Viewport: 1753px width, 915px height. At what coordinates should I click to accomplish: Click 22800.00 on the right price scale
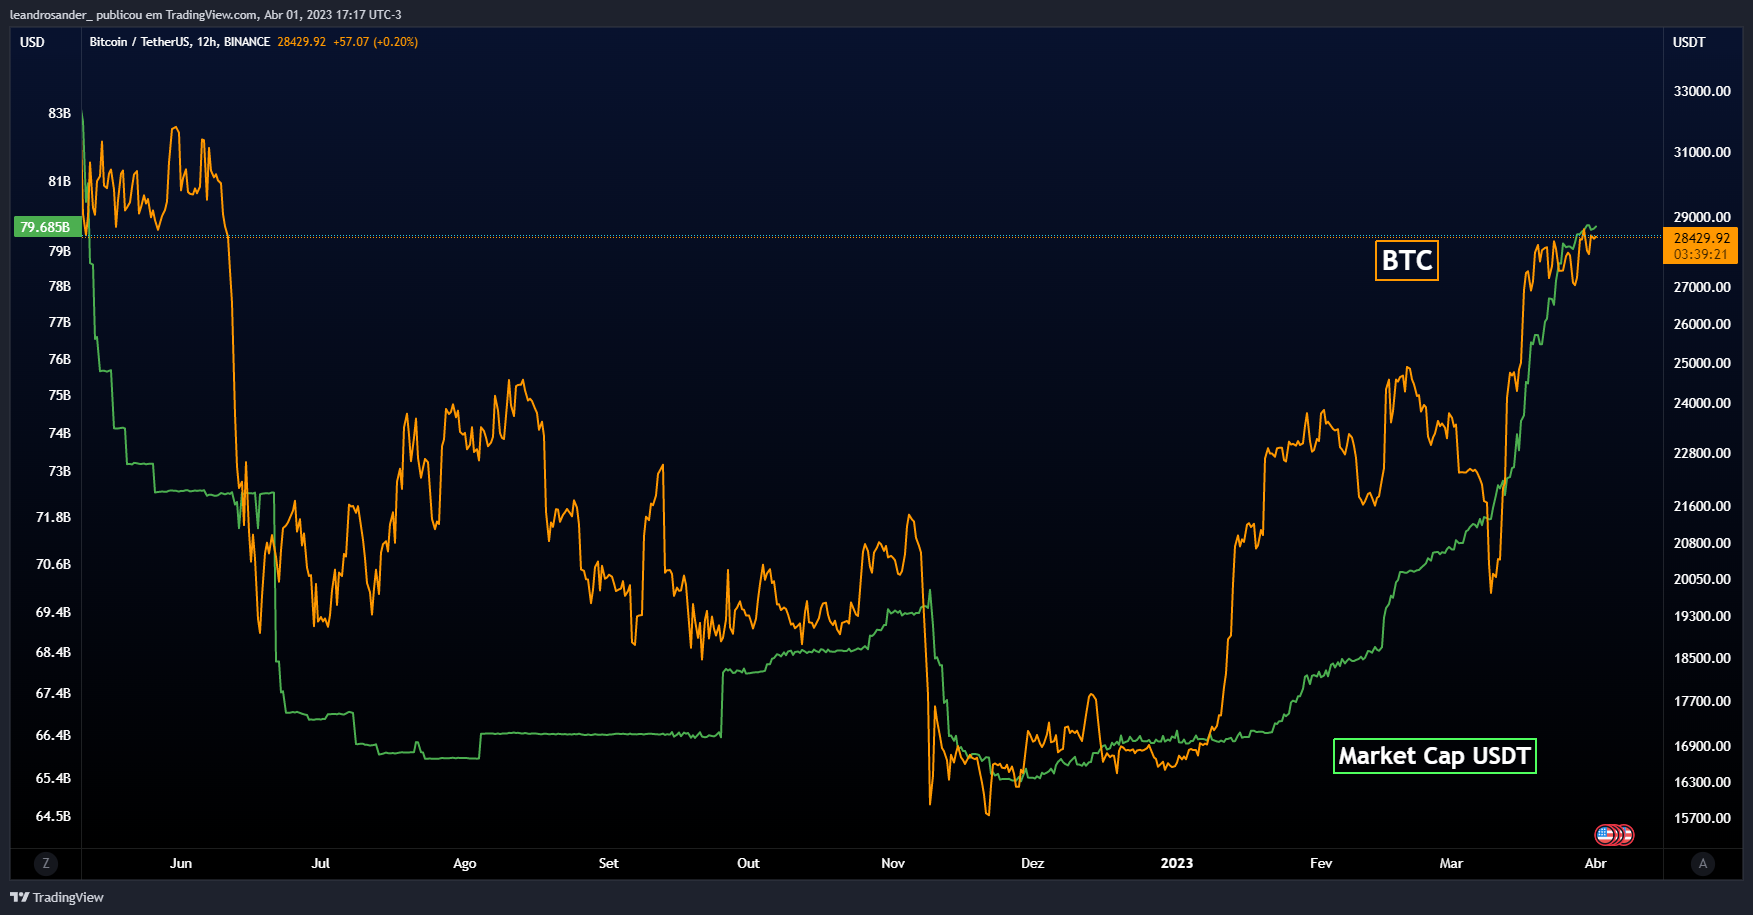coord(1702,453)
